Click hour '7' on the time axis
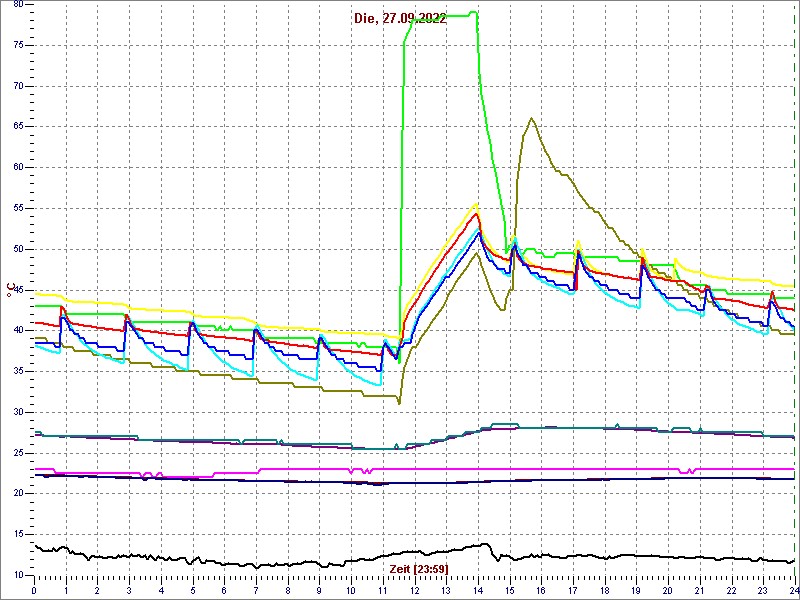Image resolution: width=800 pixels, height=600 pixels. 256,591
